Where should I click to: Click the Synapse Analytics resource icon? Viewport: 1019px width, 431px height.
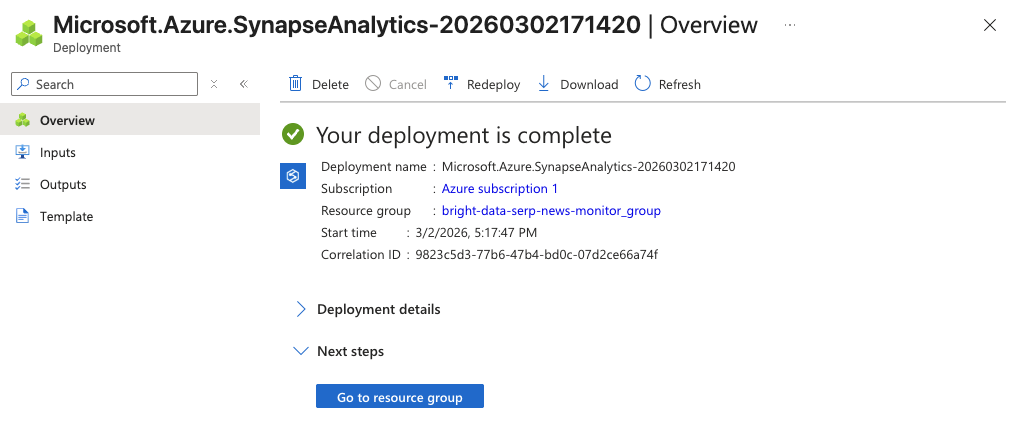pyautogui.click(x=293, y=176)
